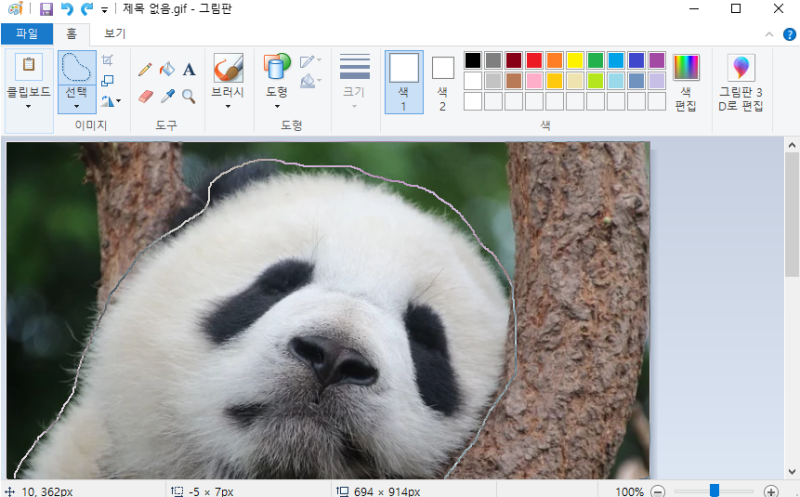The image size is (800, 497).
Task: Click the Paint app icon in title bar
Action: coord(15,9)
